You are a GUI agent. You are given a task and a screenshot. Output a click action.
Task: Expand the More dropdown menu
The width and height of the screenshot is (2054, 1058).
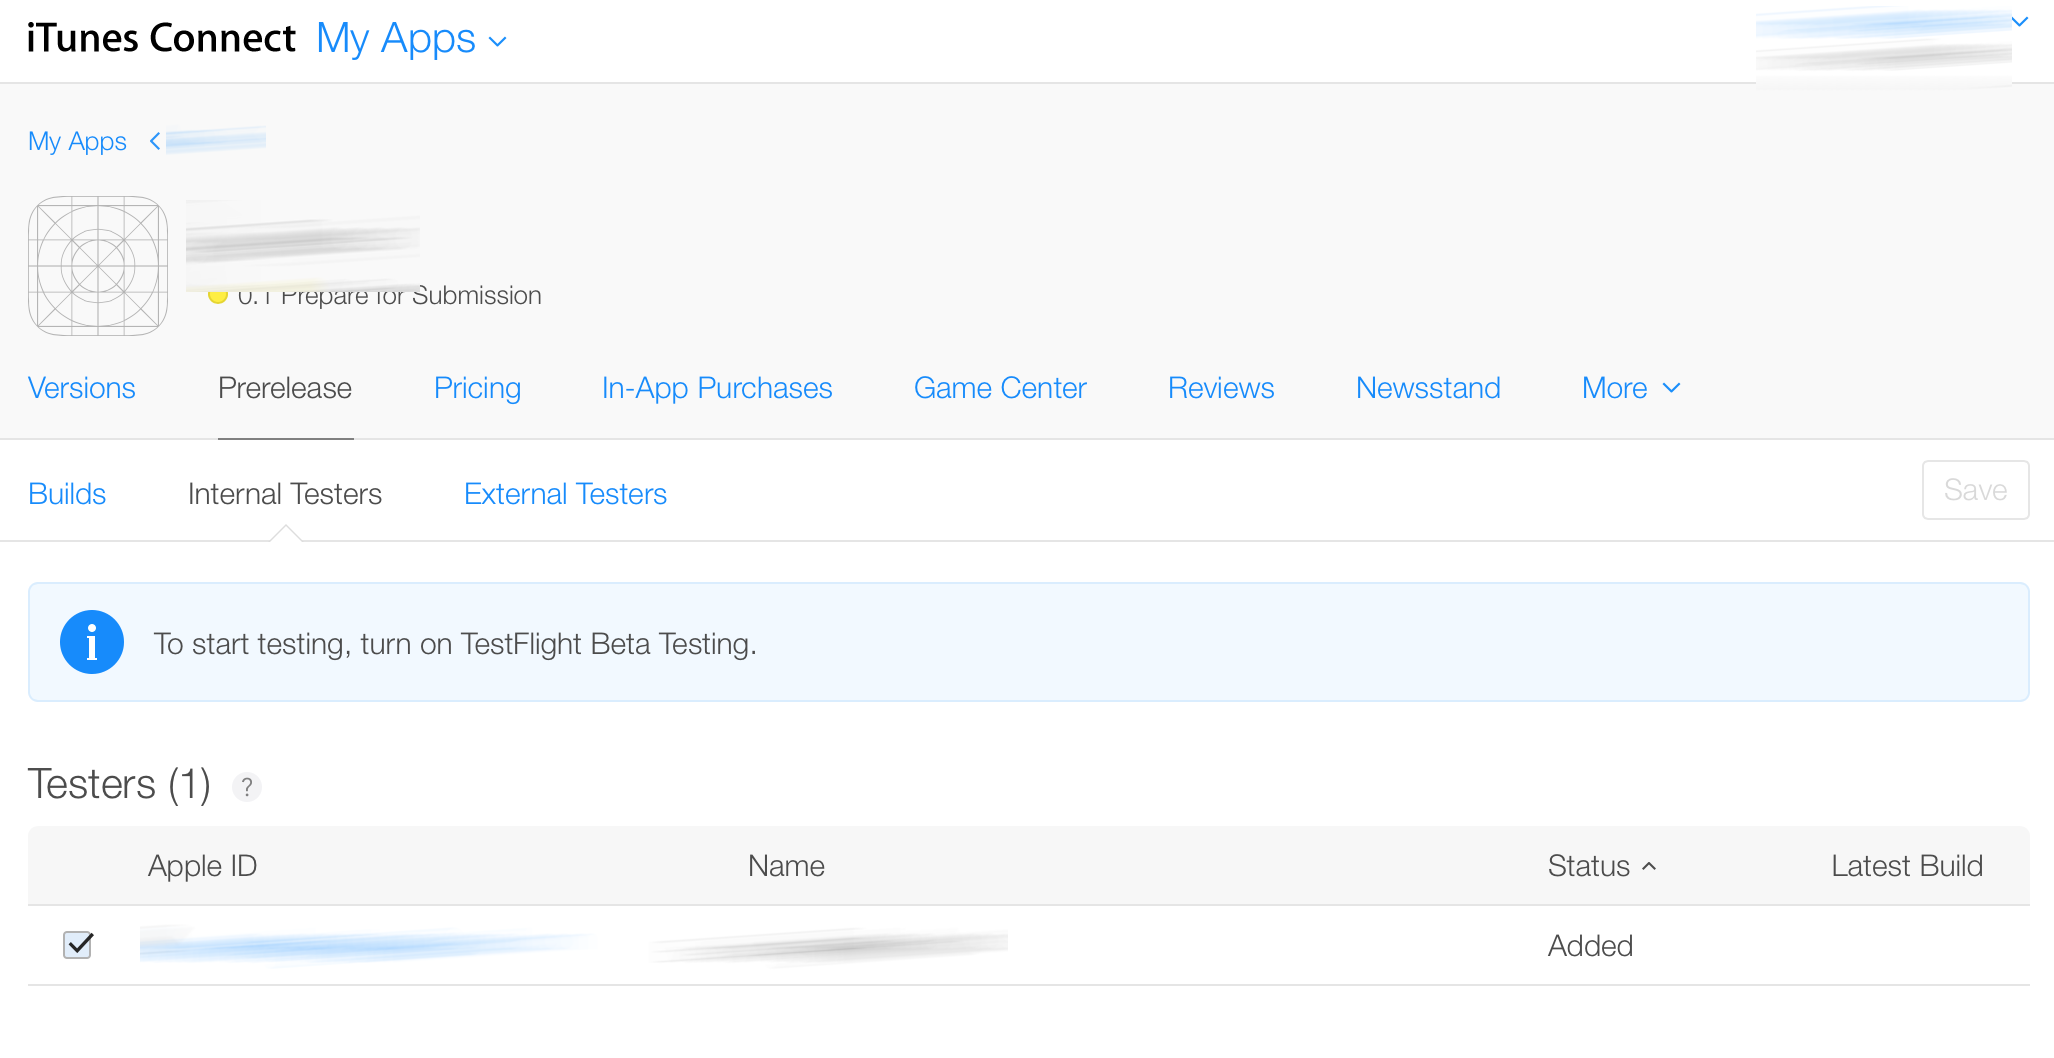point(1631,388)
